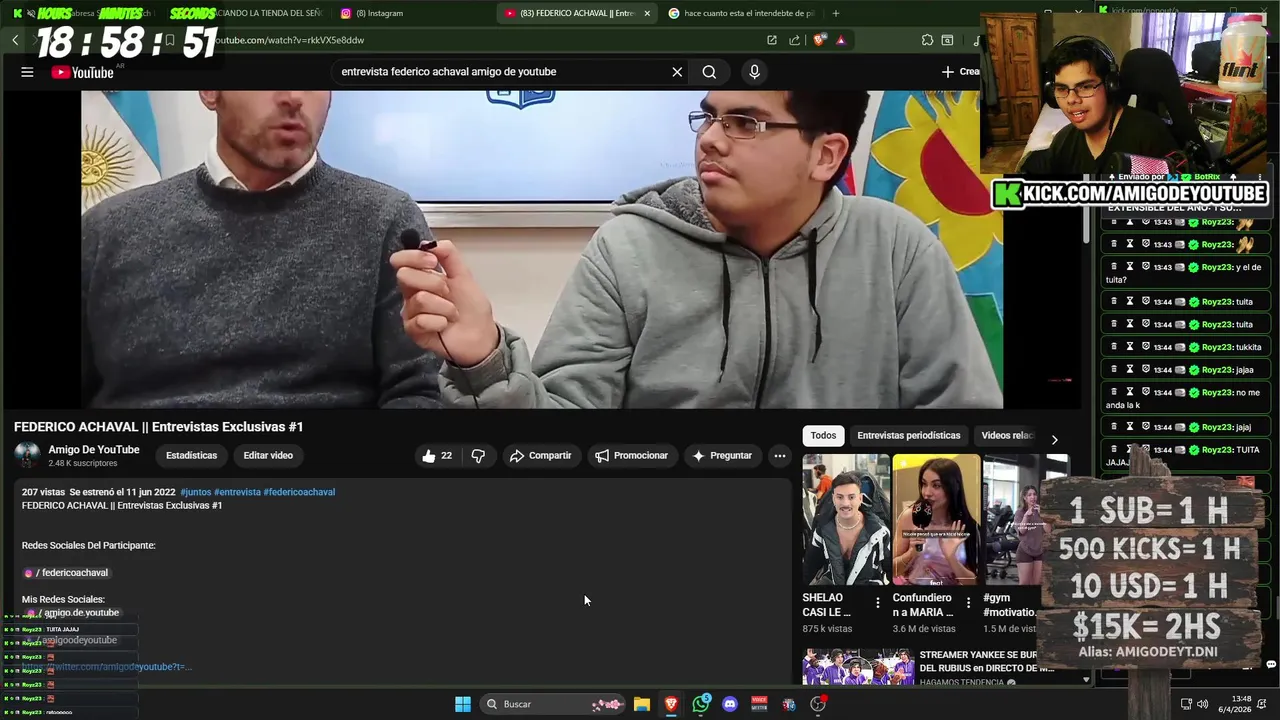Open the SHELAO CASI LE short thumbnail

point(846,520)
